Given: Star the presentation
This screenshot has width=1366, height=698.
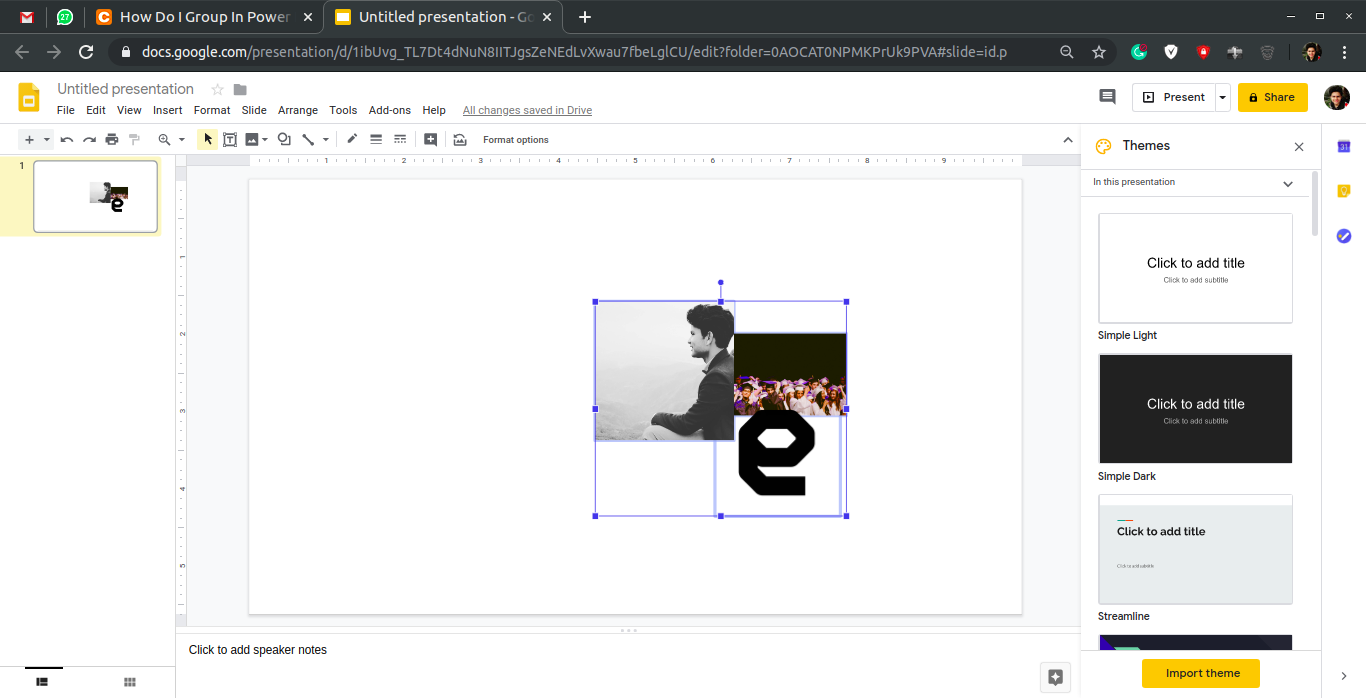Looking at the screenshot, I should click(x=218, y=90).
